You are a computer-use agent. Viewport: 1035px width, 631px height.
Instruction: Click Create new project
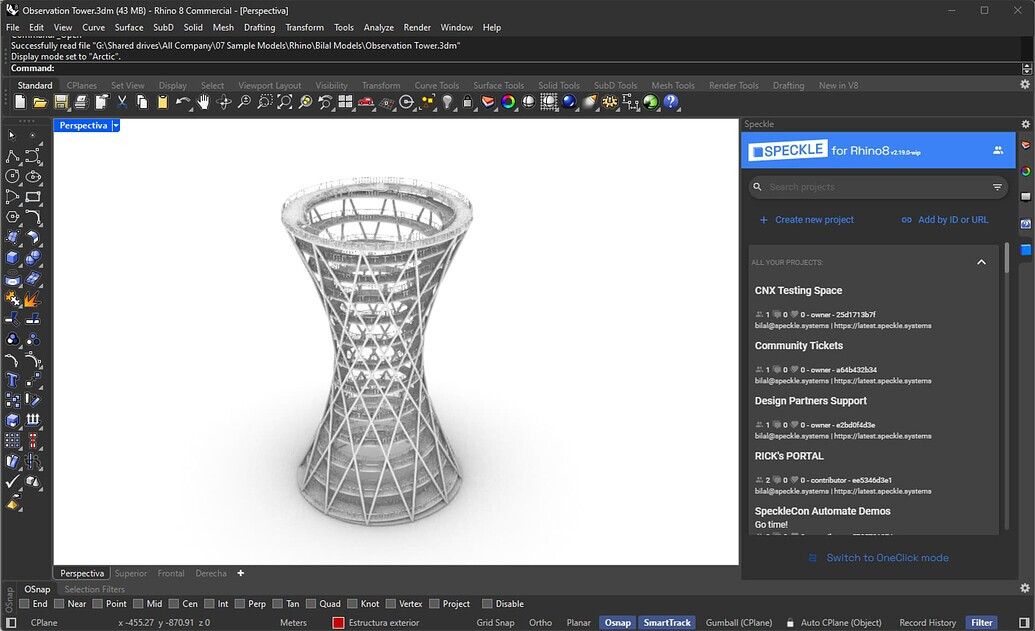[807, 220]
